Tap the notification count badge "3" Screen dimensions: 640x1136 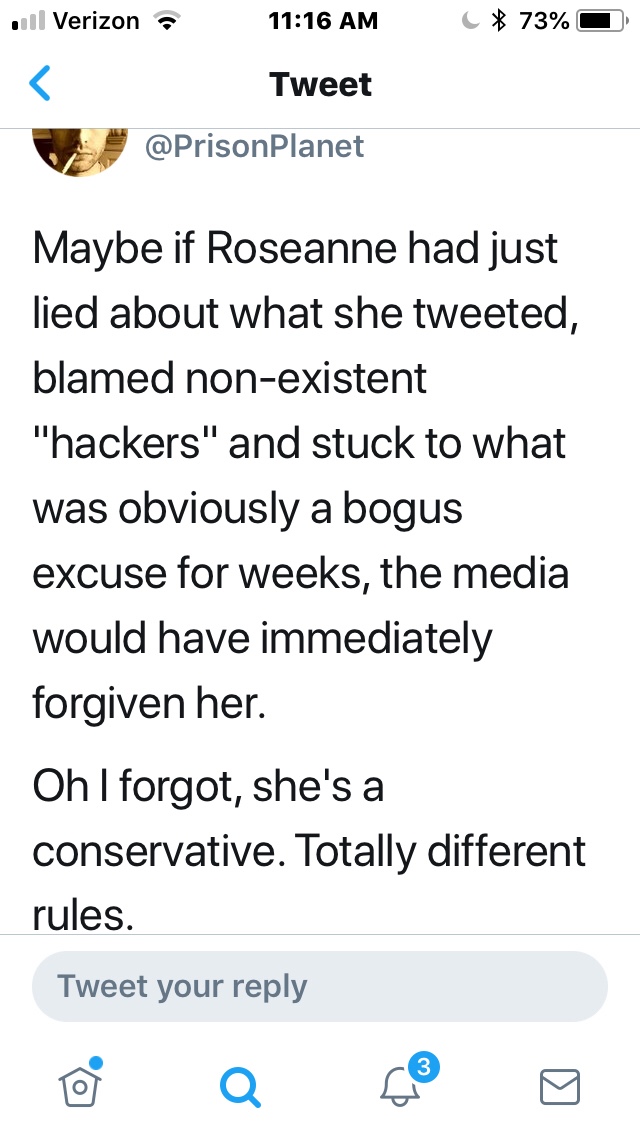pyautogui.click(x=424, y=1067)
